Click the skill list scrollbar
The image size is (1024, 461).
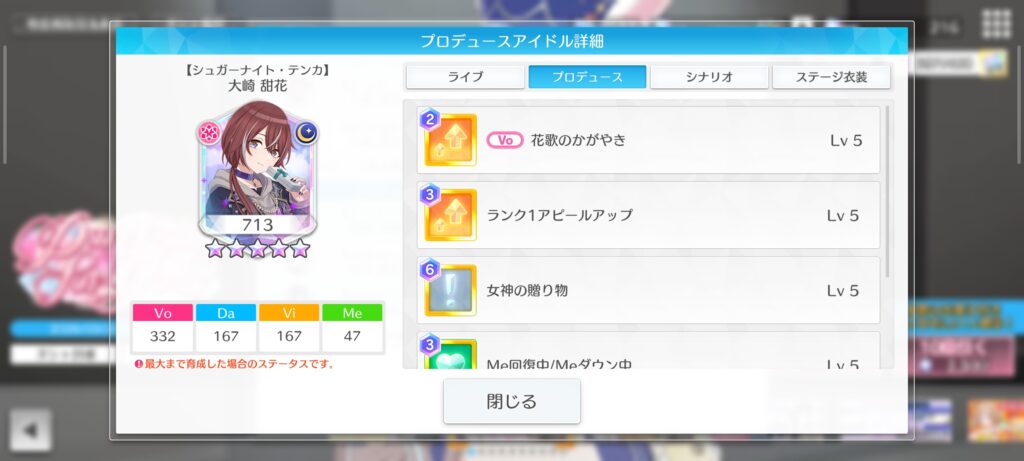tap(886, 193)
